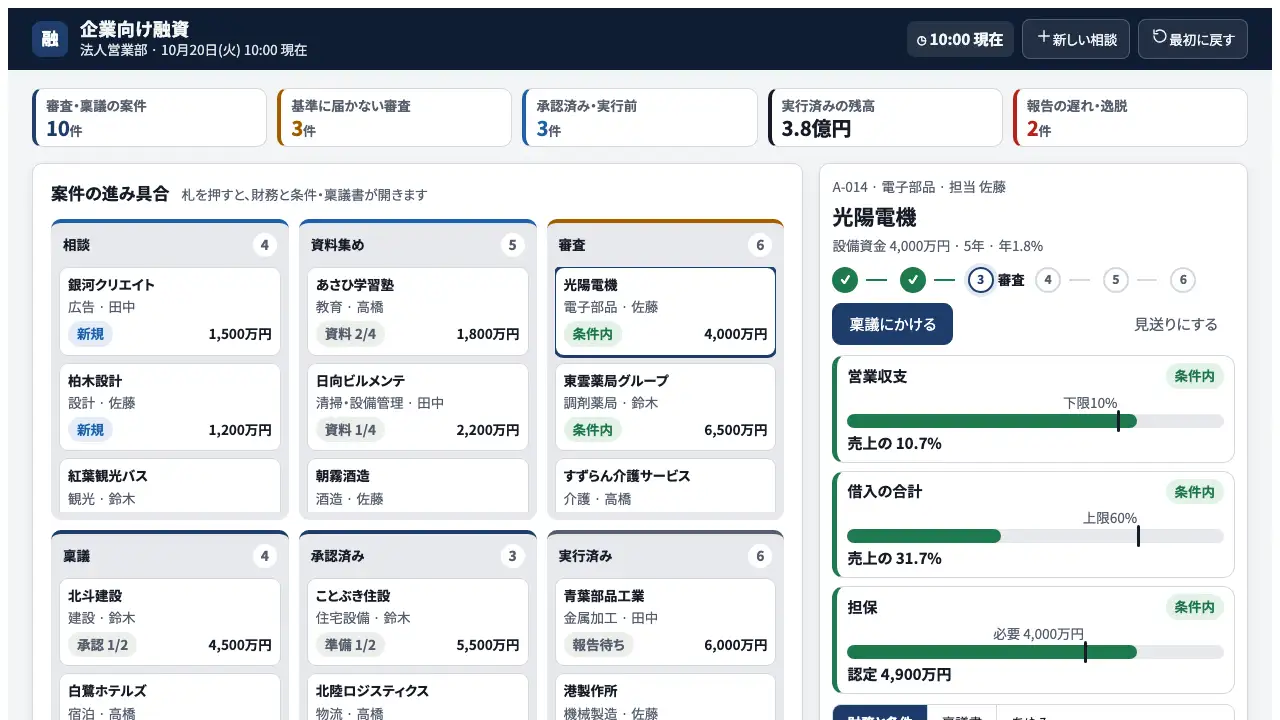The width and height of the screenshot is (1280, 720).
Task: Select step 5 circle in progress tracker
Action: (x=1115, y=280)
